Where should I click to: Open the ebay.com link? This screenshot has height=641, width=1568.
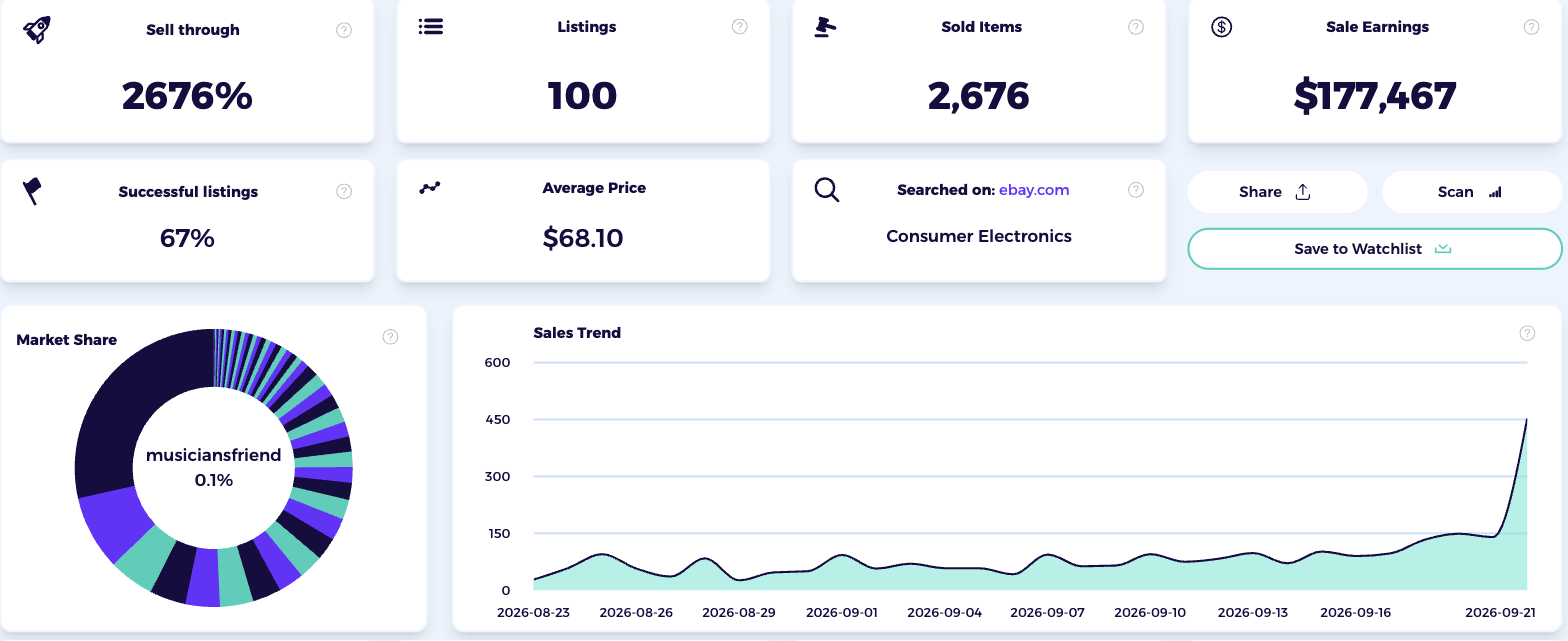point(1034,189)
